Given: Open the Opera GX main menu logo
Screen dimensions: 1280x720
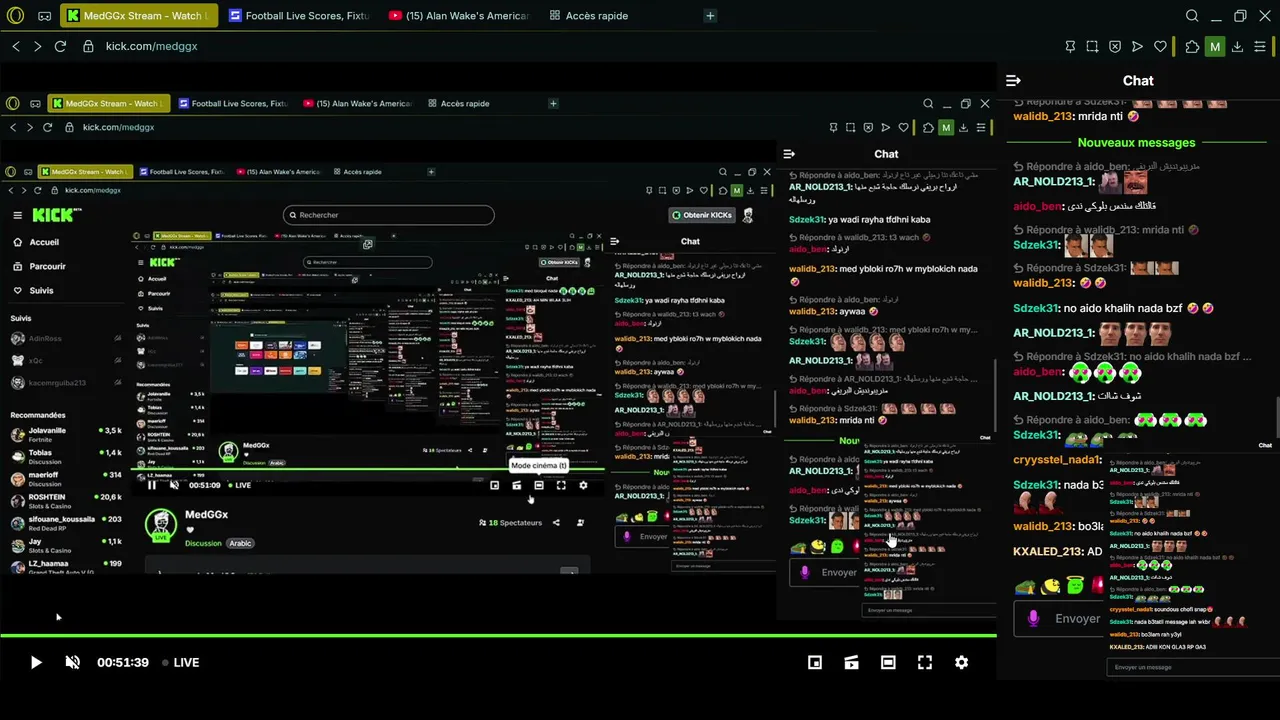Looking at the screenshot, I should pos(14,16).
